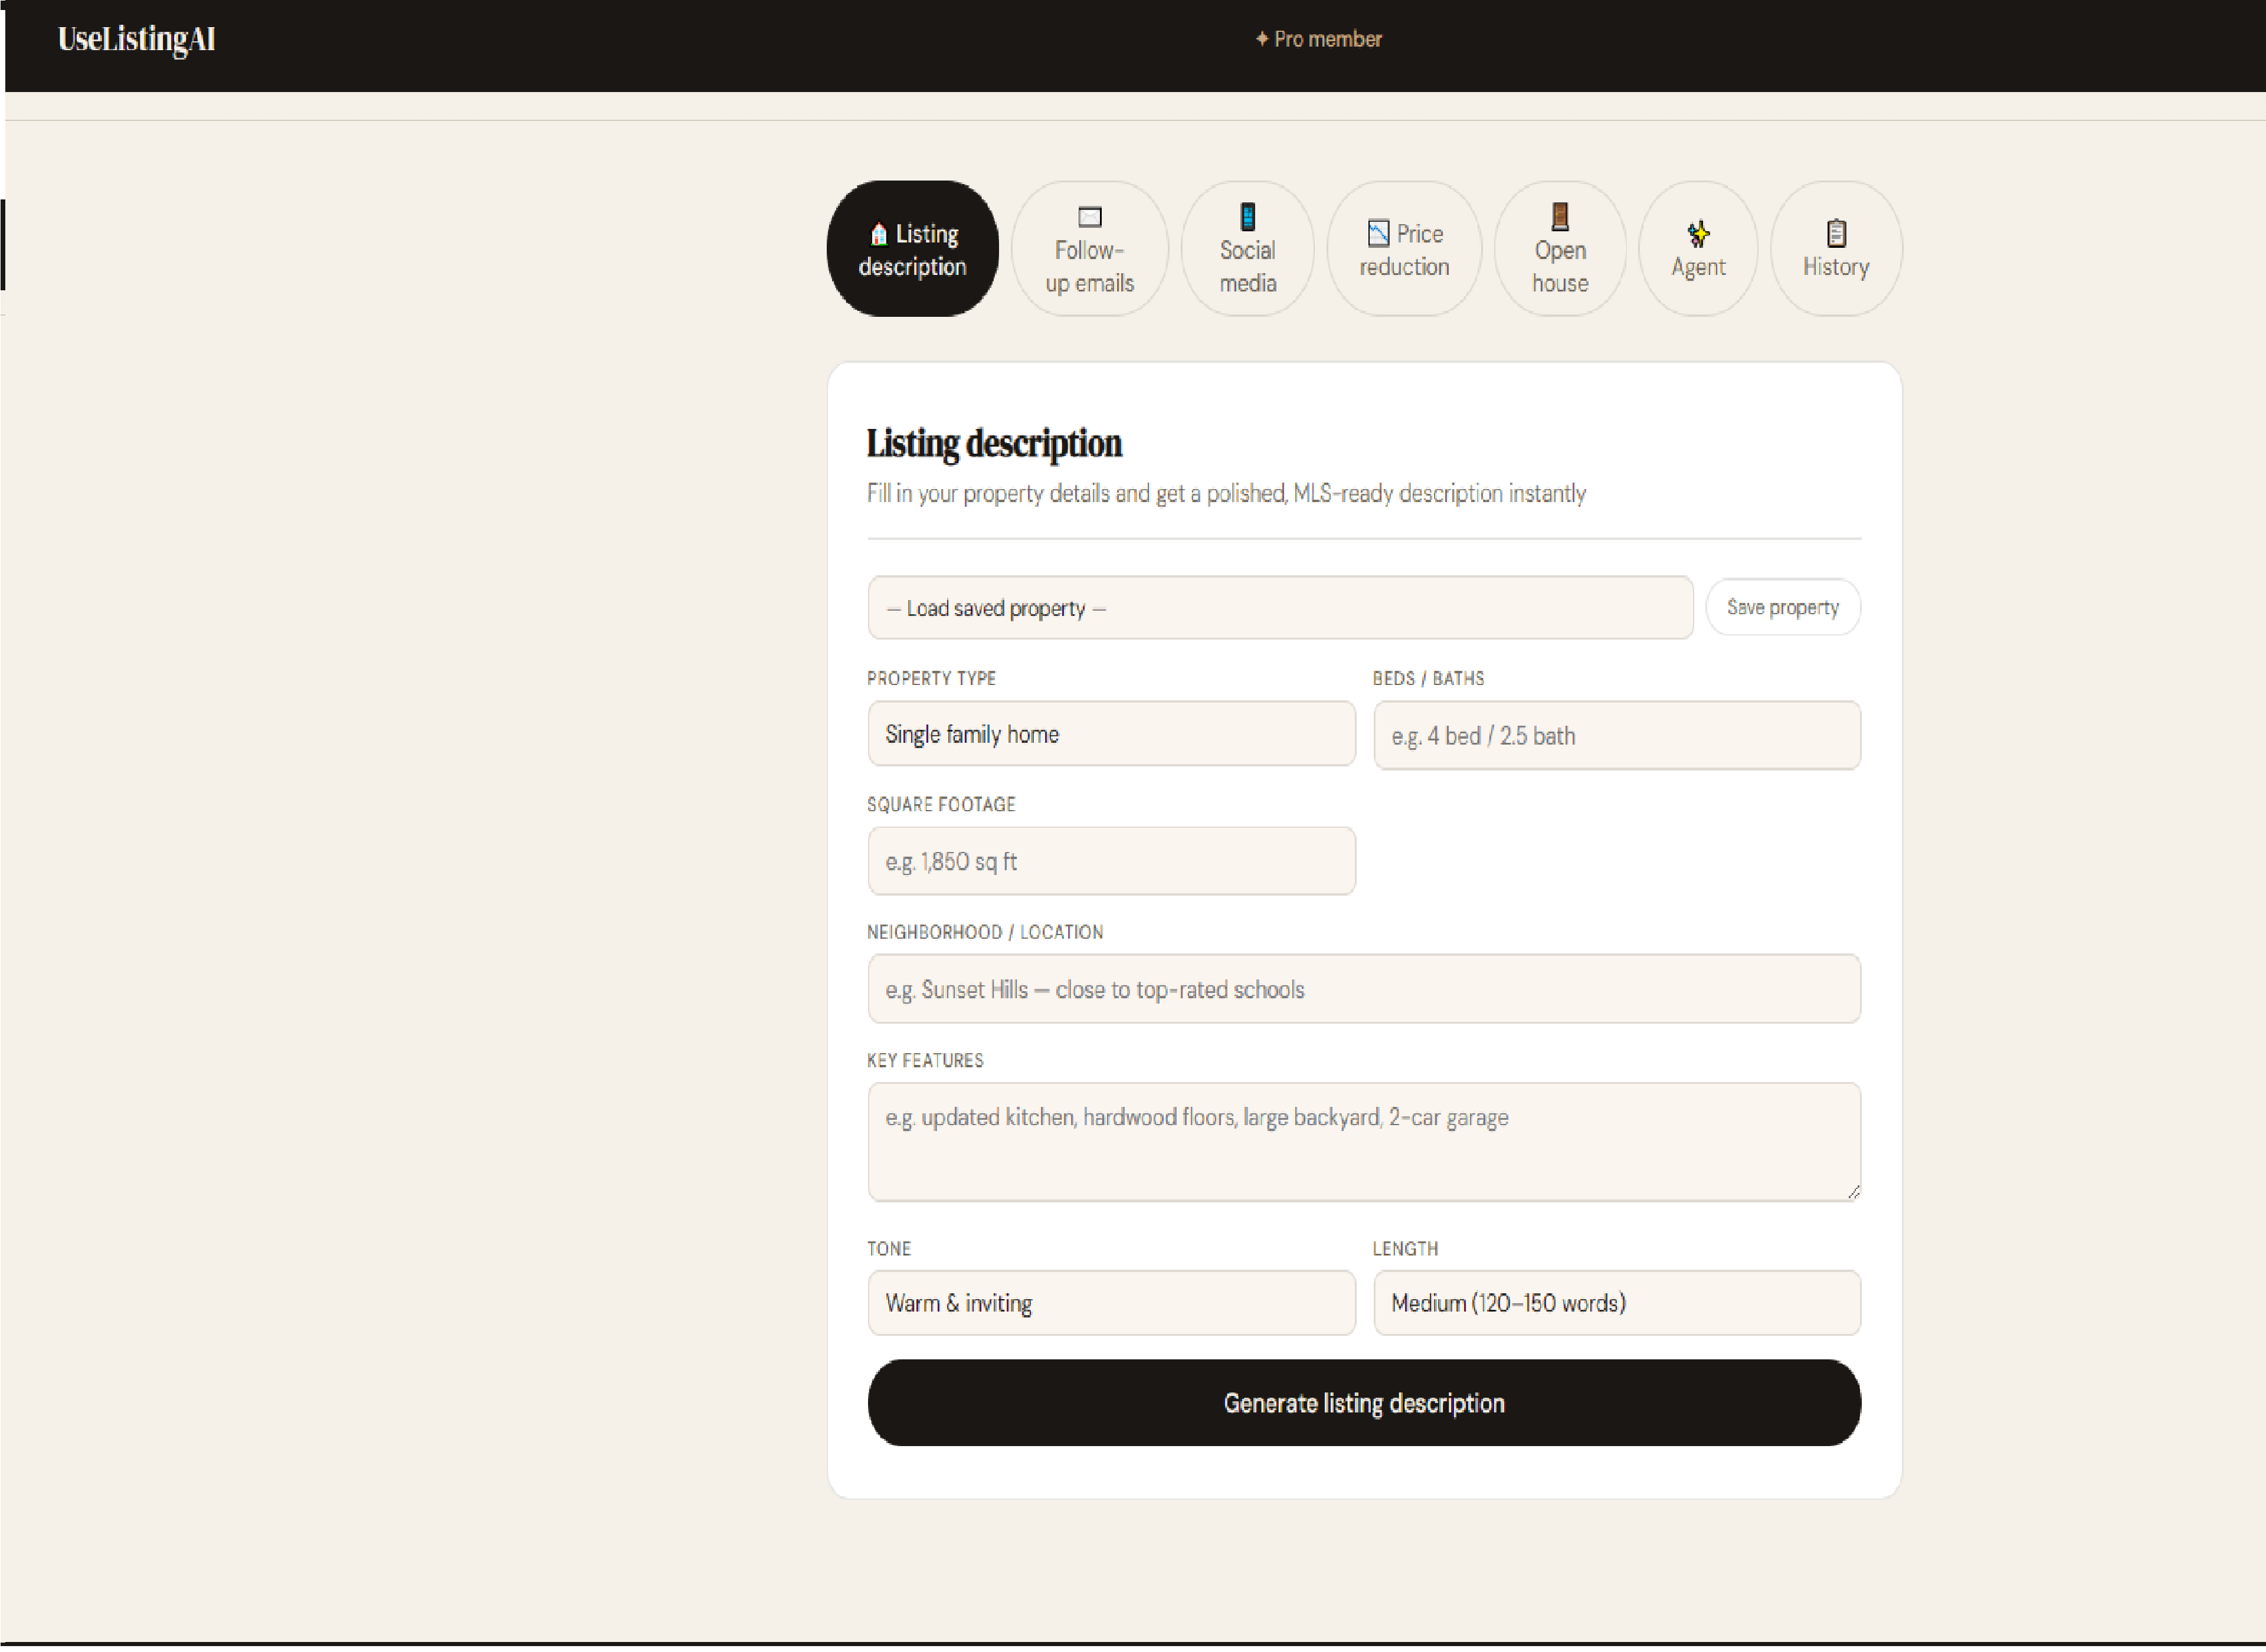The height and width of the screenshot is (1652, 2266).
Task: View the History panel
Action: [x=1835, y=248]
